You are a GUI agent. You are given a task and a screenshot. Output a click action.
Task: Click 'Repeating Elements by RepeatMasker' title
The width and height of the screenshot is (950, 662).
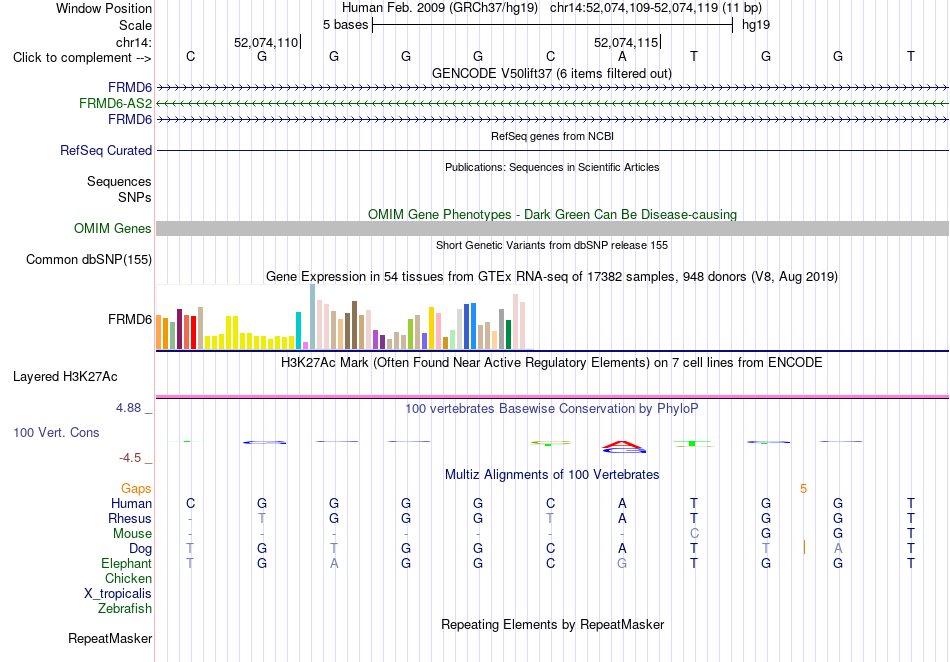(x=553, y=624)
